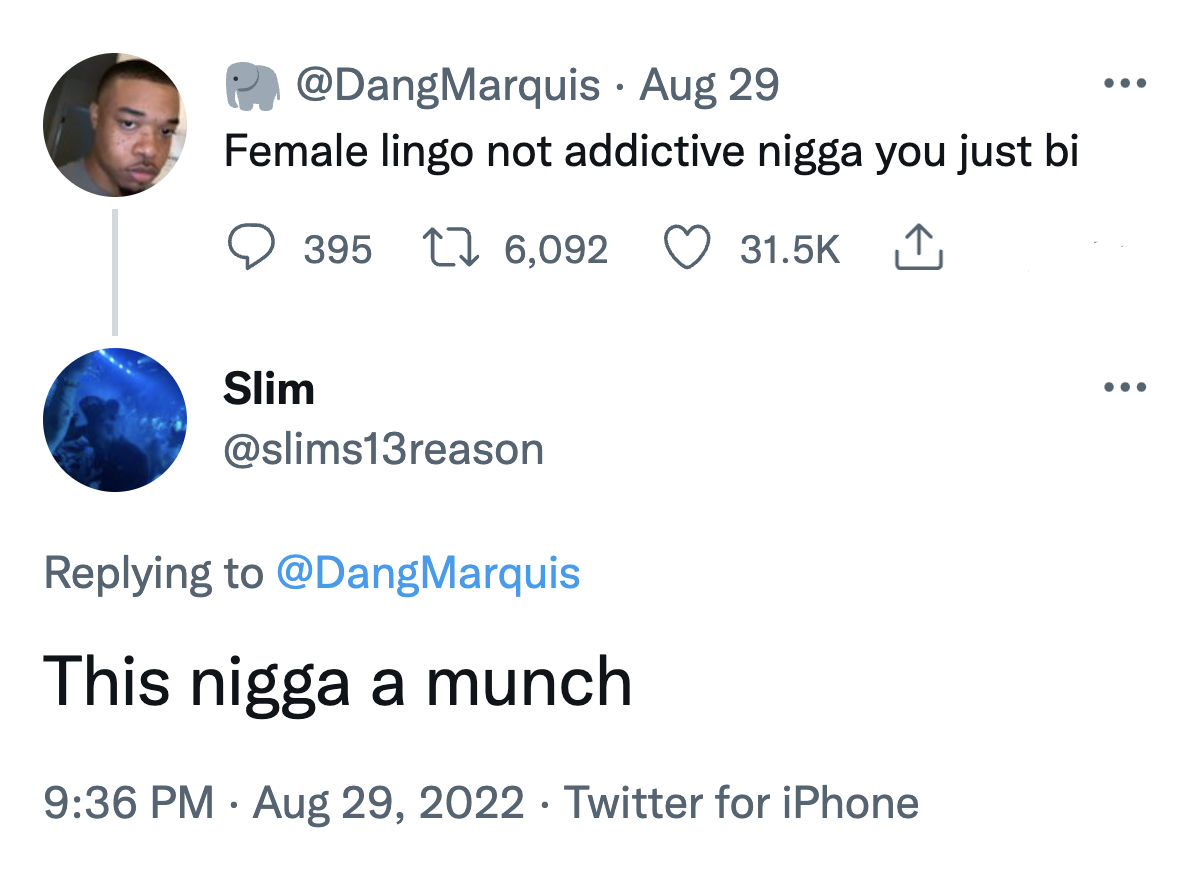Open Slim's blue profile picture
The height and width of the screenshot is (874, 1198).
point(114,420)
